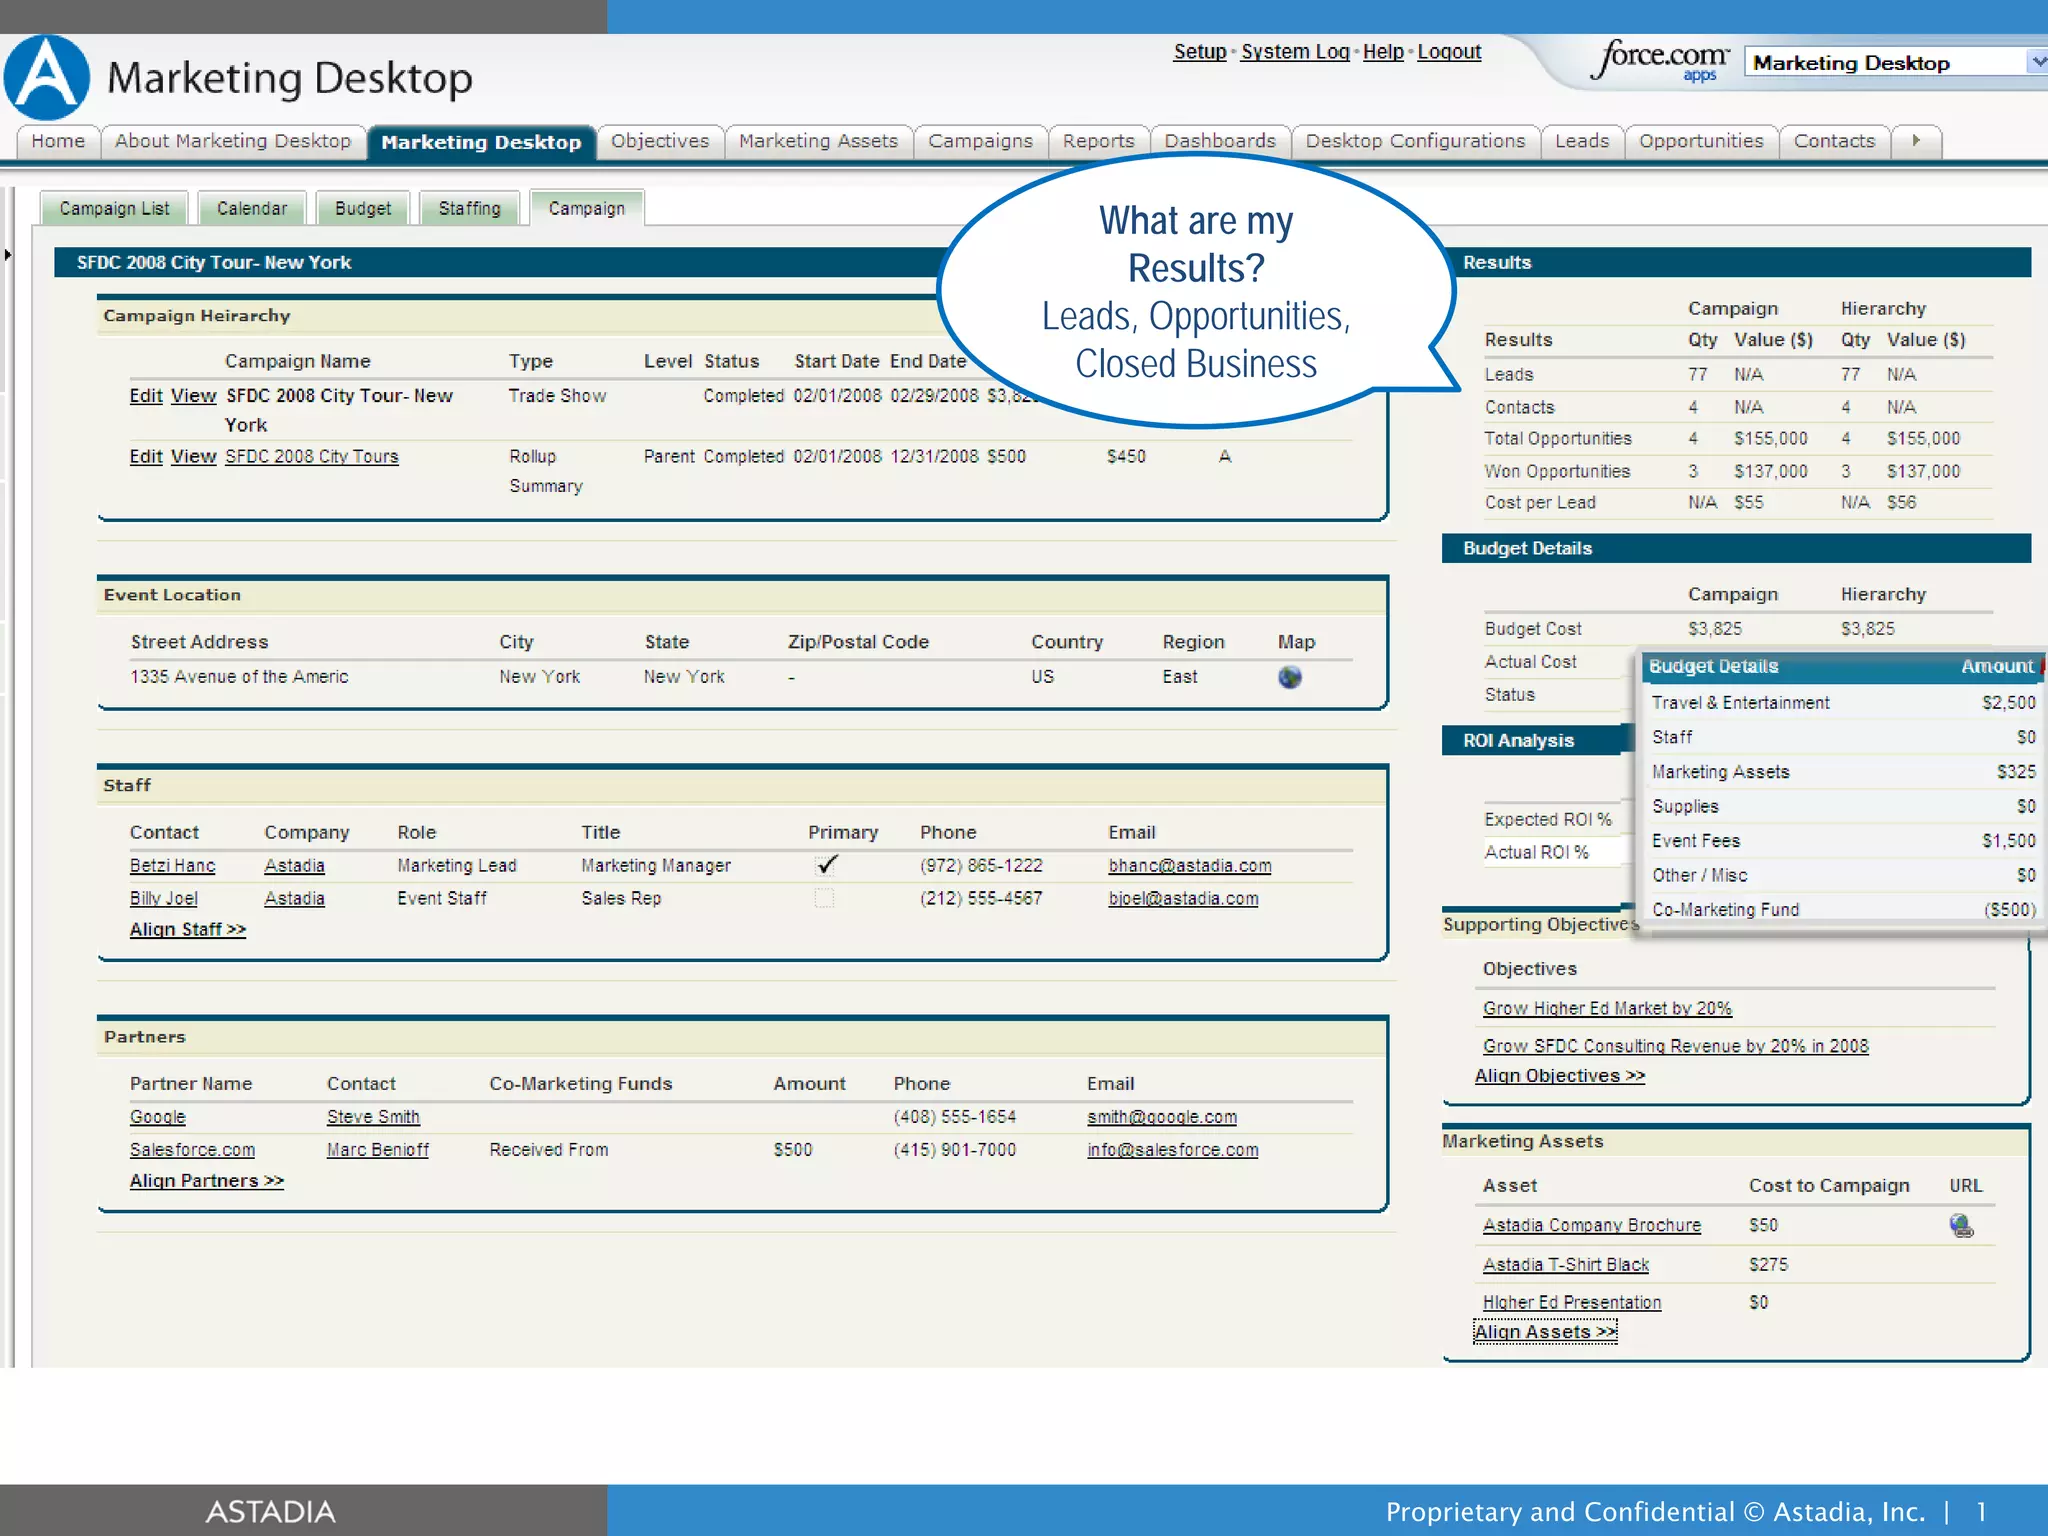Email bjoel@astadia.com
This screenshot has height=1536, width=2048.
coord(1183,899)
